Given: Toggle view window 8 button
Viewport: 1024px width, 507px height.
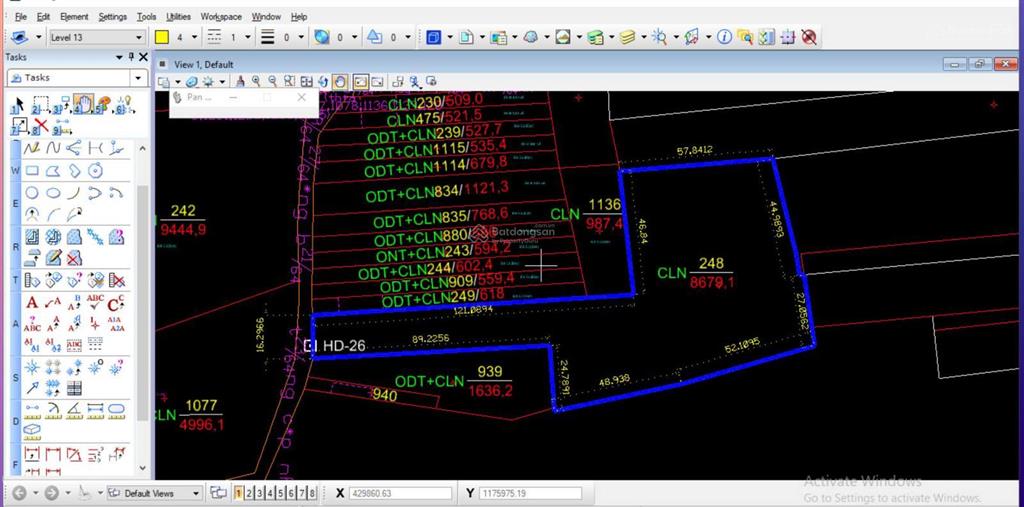Looking at the screenshot, I should (x=312, y=493).
